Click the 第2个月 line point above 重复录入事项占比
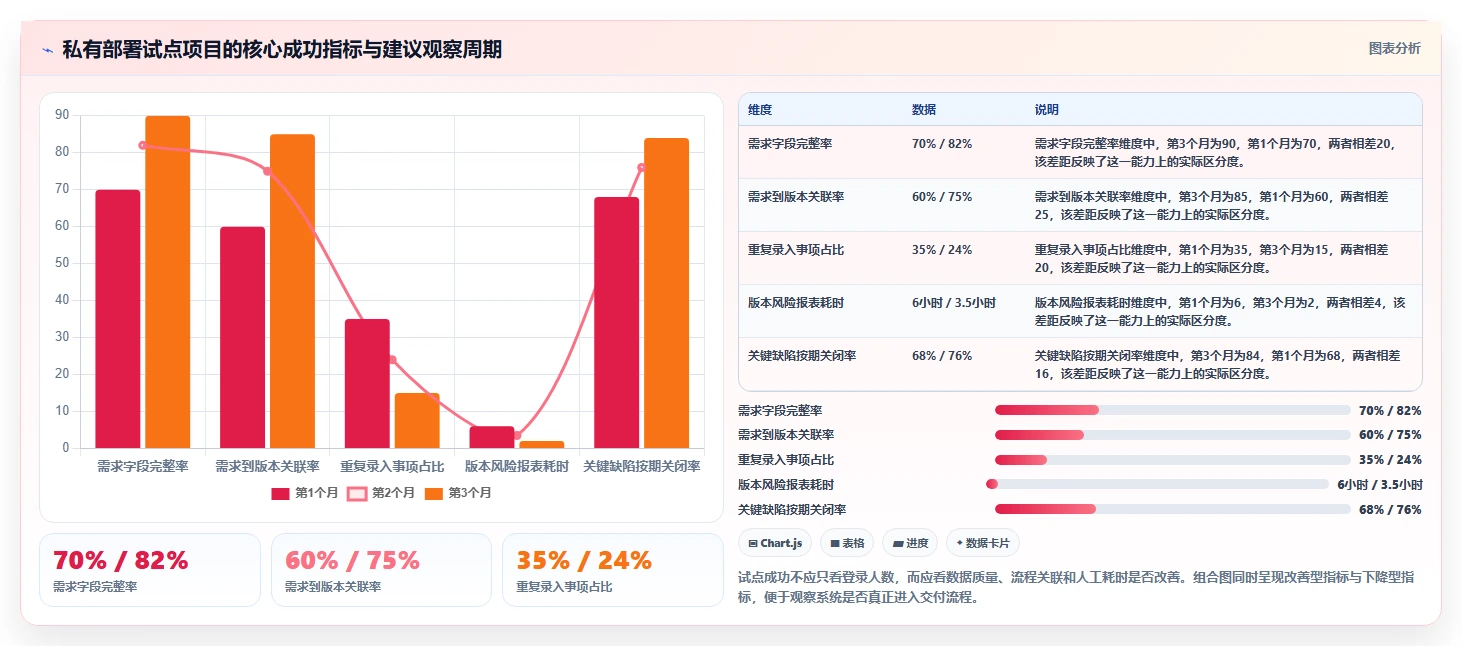Screen dimensions: 1462x646 click(x=392, y=360)
